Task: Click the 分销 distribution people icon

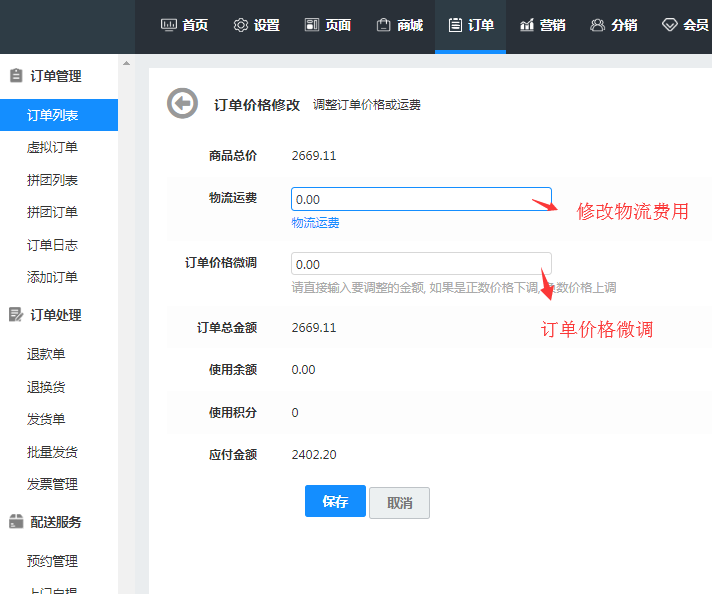Action: (x=598, y=25)
